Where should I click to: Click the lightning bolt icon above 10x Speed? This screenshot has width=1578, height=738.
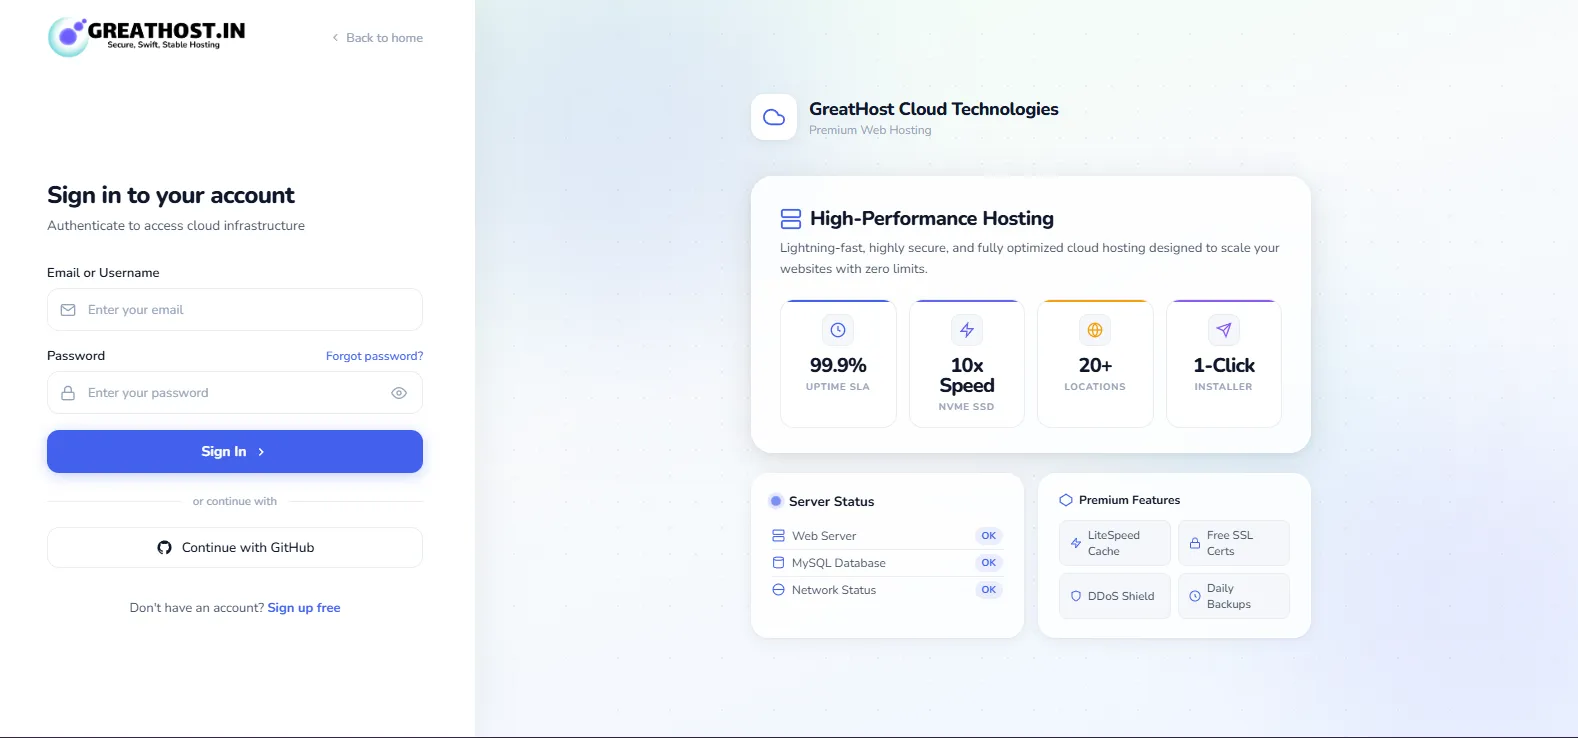click(967, 330)
